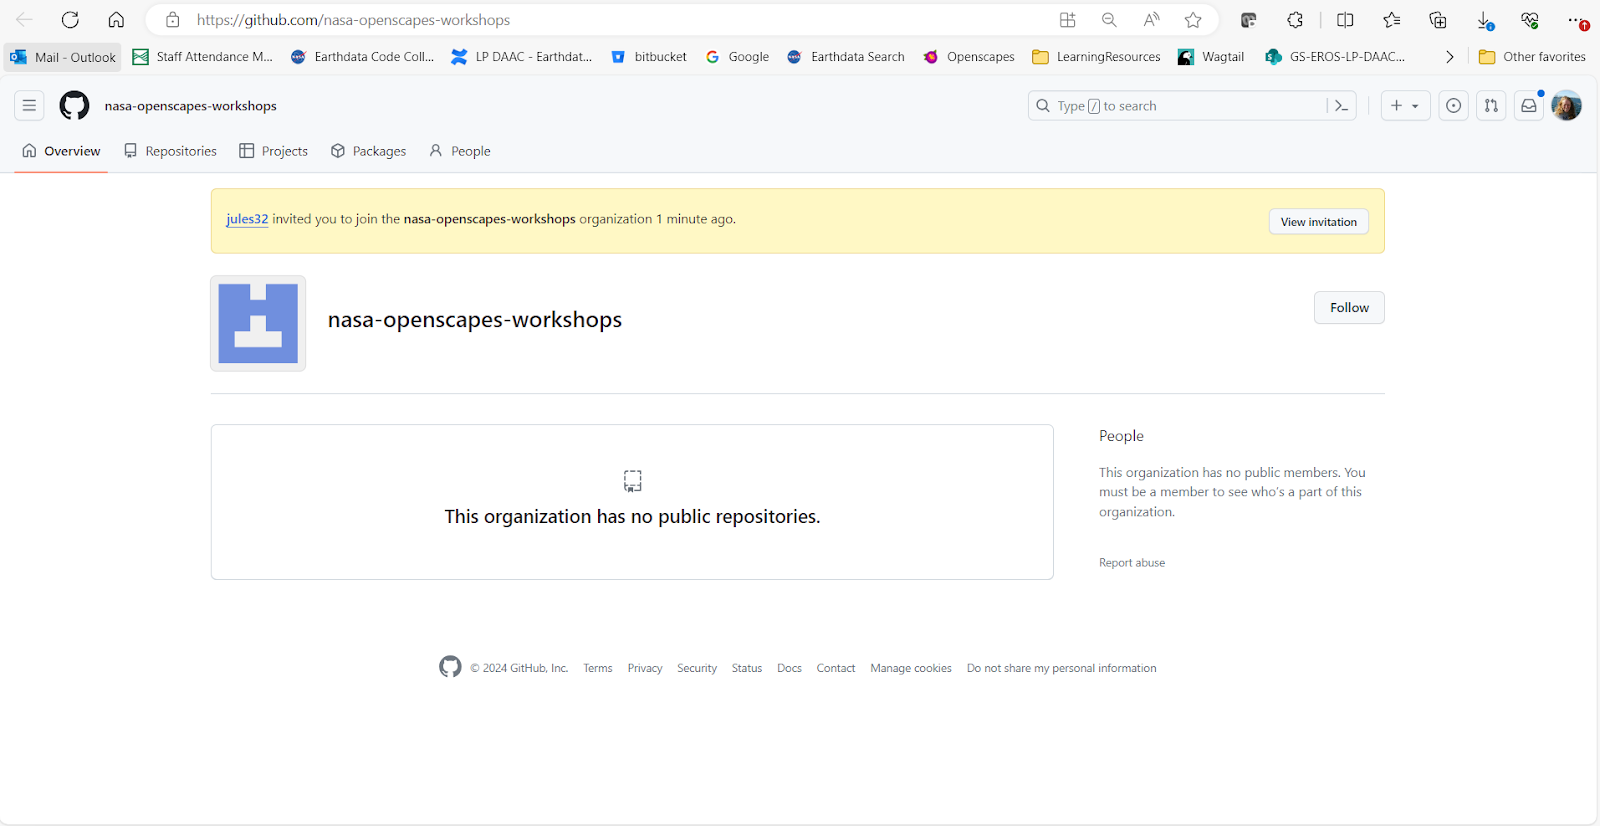The image size is (1600, 826).
Task: Open GitHub hamburger navigation menu
Action: 29,105
